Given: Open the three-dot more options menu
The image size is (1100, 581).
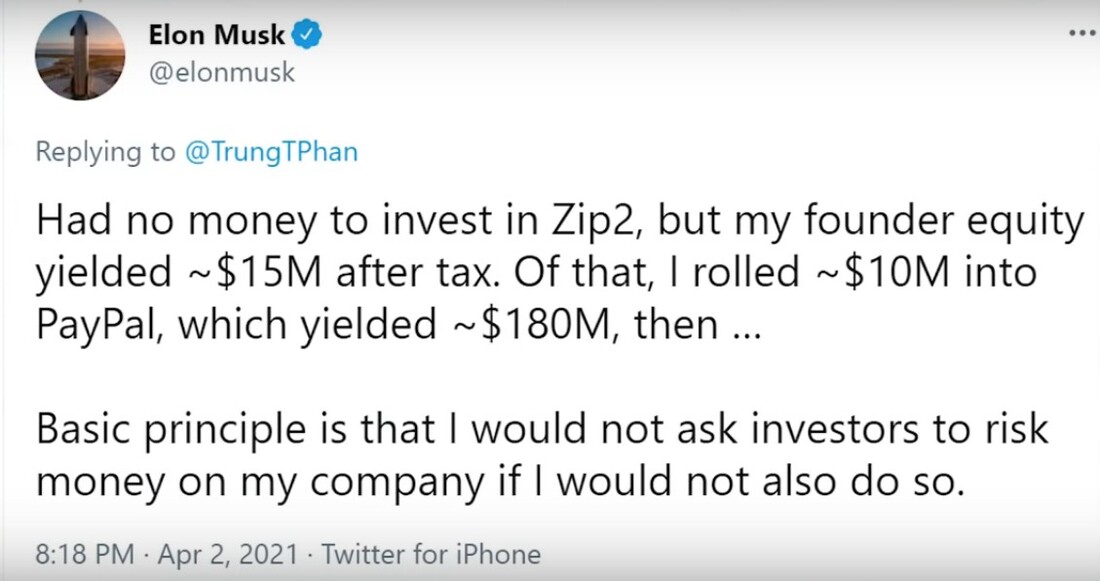Looking at the screenshot, I should tap(1082, 32).
